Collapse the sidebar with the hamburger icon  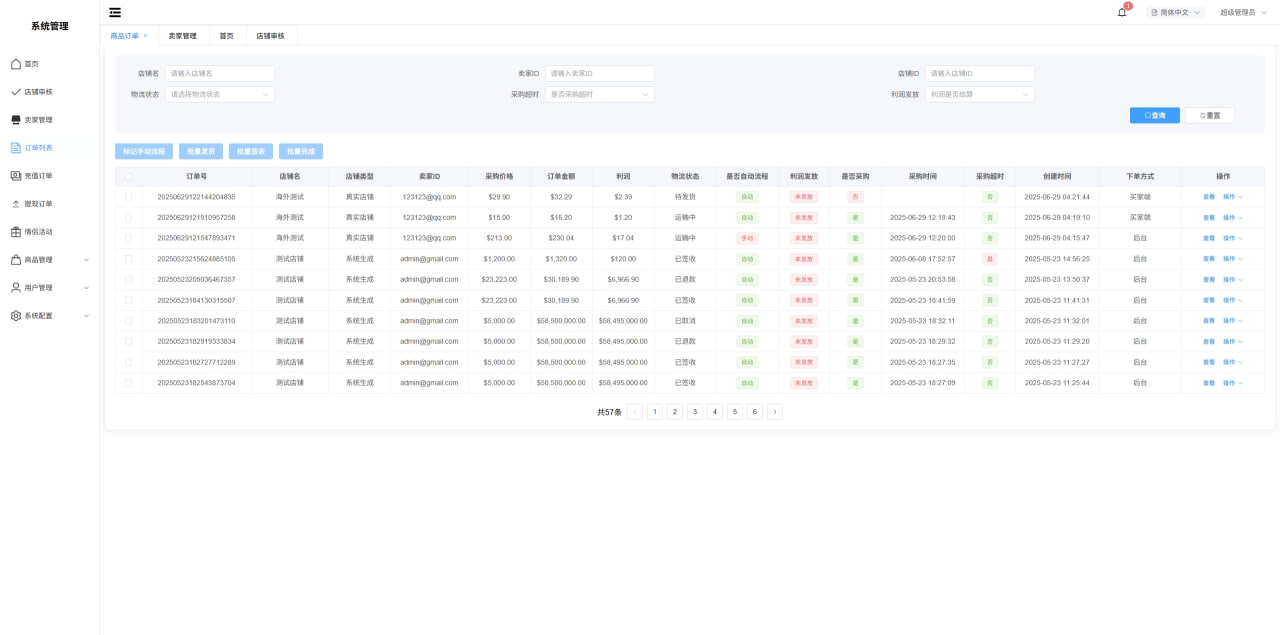[x=115, y=12]
